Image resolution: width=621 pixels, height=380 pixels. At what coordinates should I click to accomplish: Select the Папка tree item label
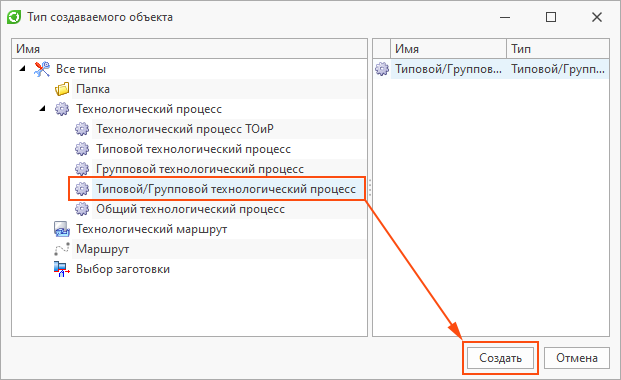pos(93,89)
